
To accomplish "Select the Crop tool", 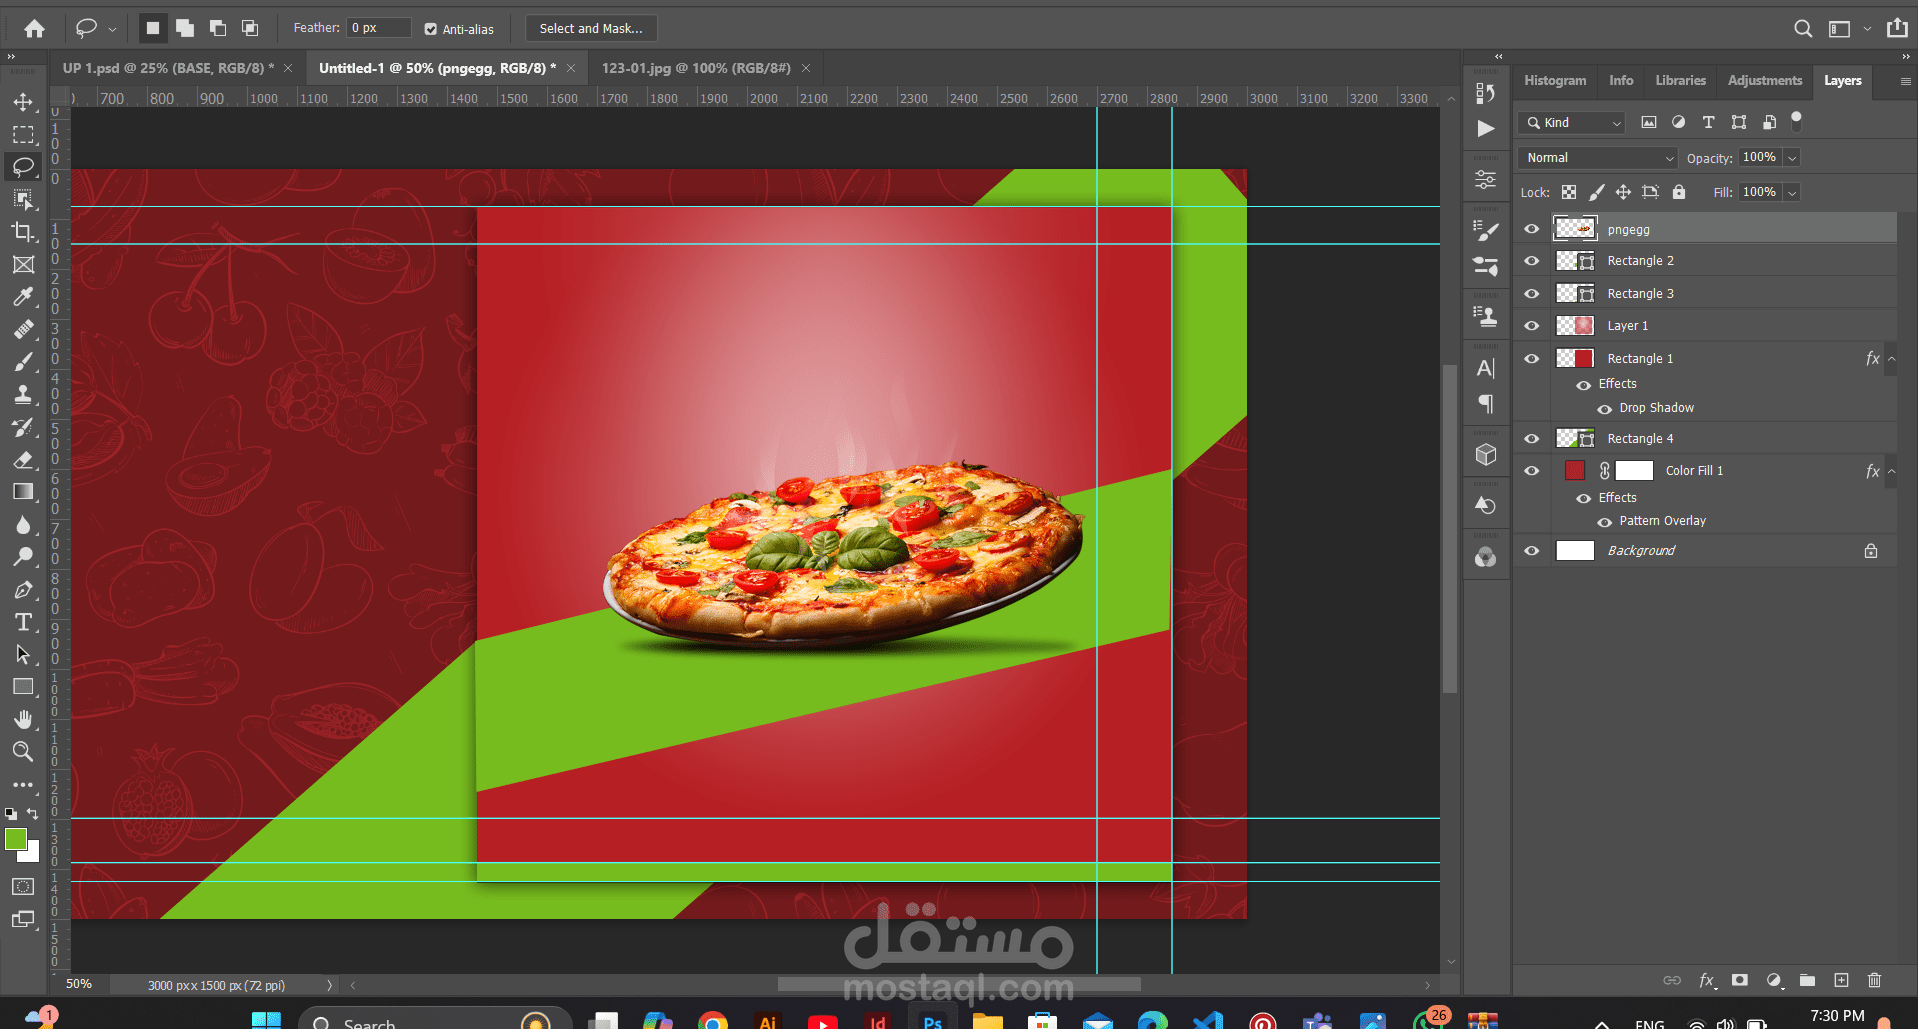I will 23,232.
